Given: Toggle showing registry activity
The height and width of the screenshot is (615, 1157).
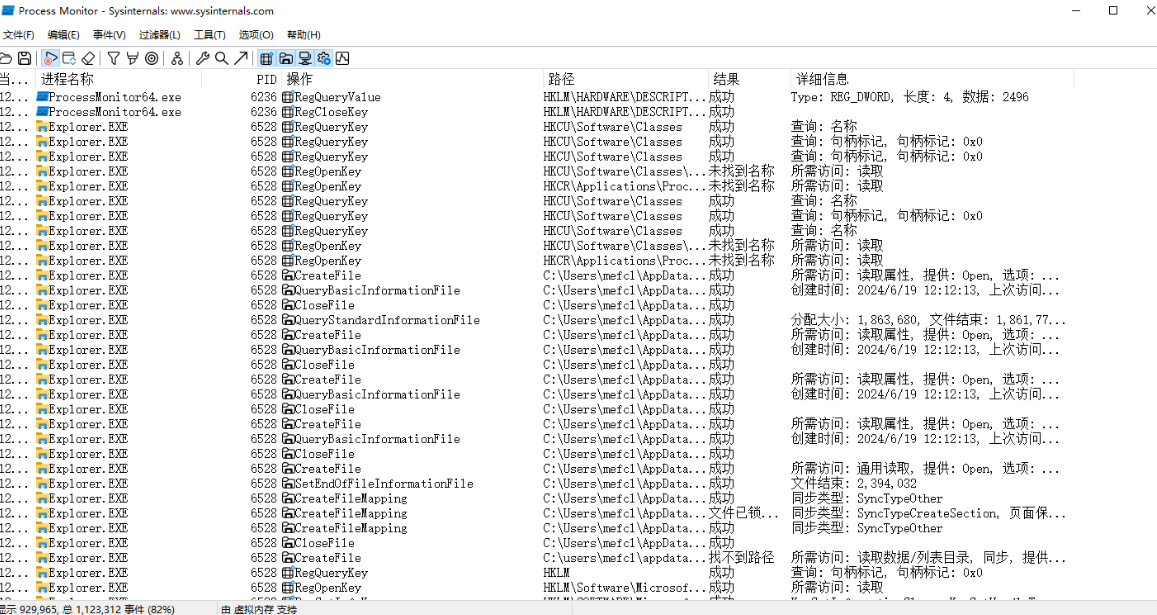Looking at the screenshot, I should 266,58.
